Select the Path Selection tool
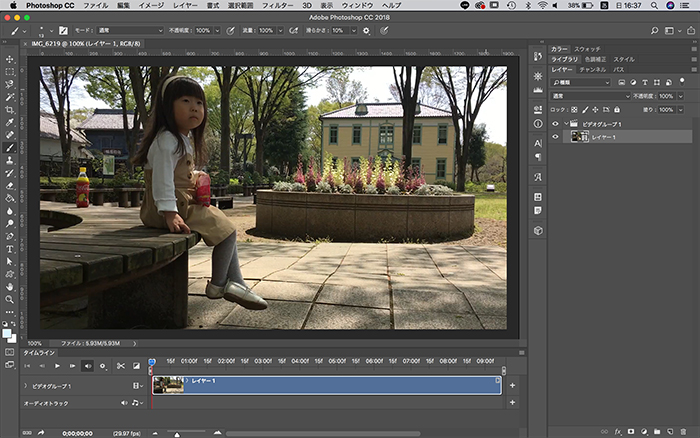 [9, 261]
